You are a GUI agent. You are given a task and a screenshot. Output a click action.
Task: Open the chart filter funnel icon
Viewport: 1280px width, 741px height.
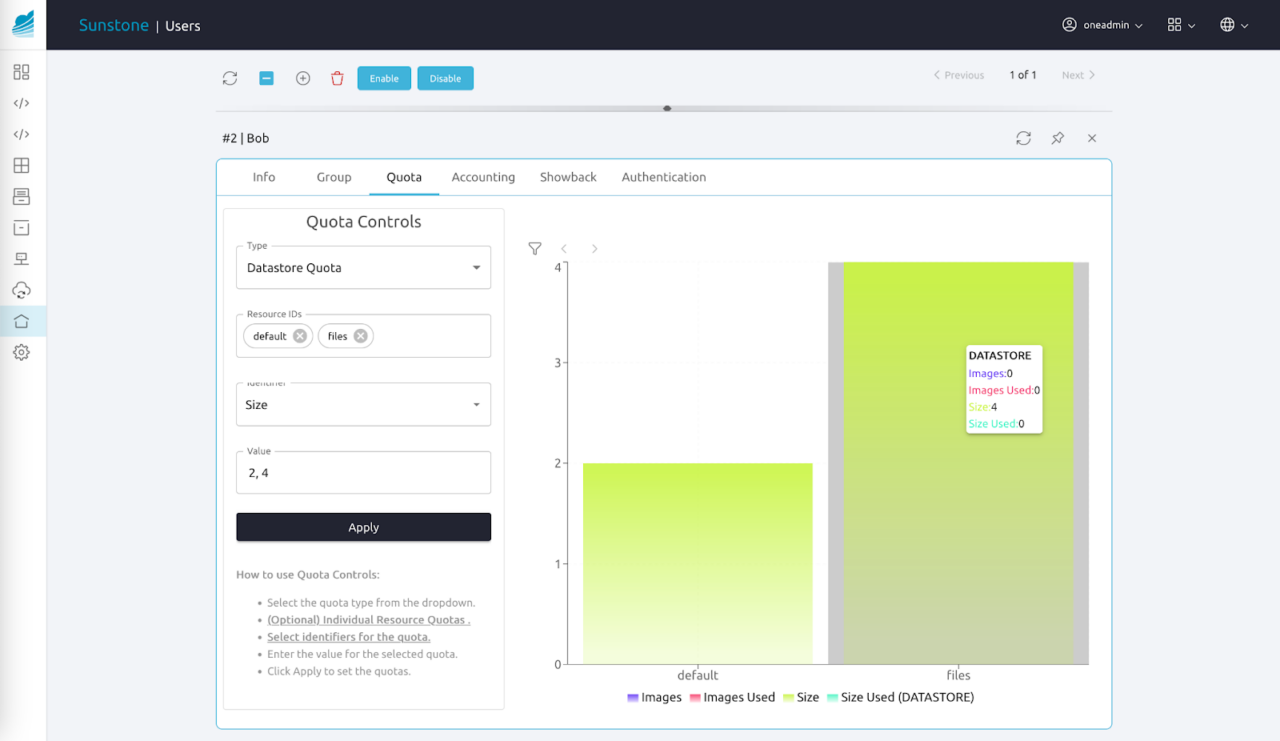[x=535, y=248]
